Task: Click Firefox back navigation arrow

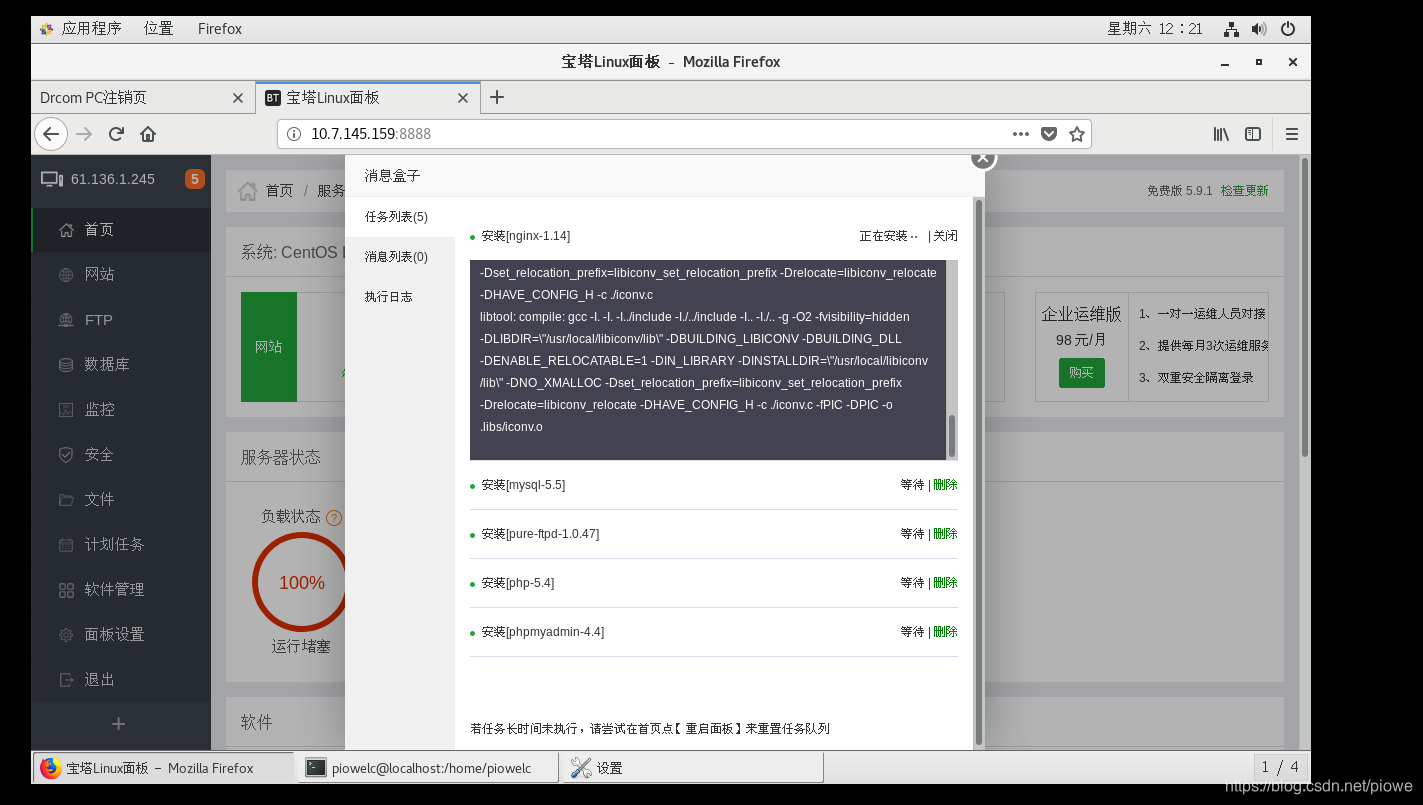Action: [x=51, y=134]
